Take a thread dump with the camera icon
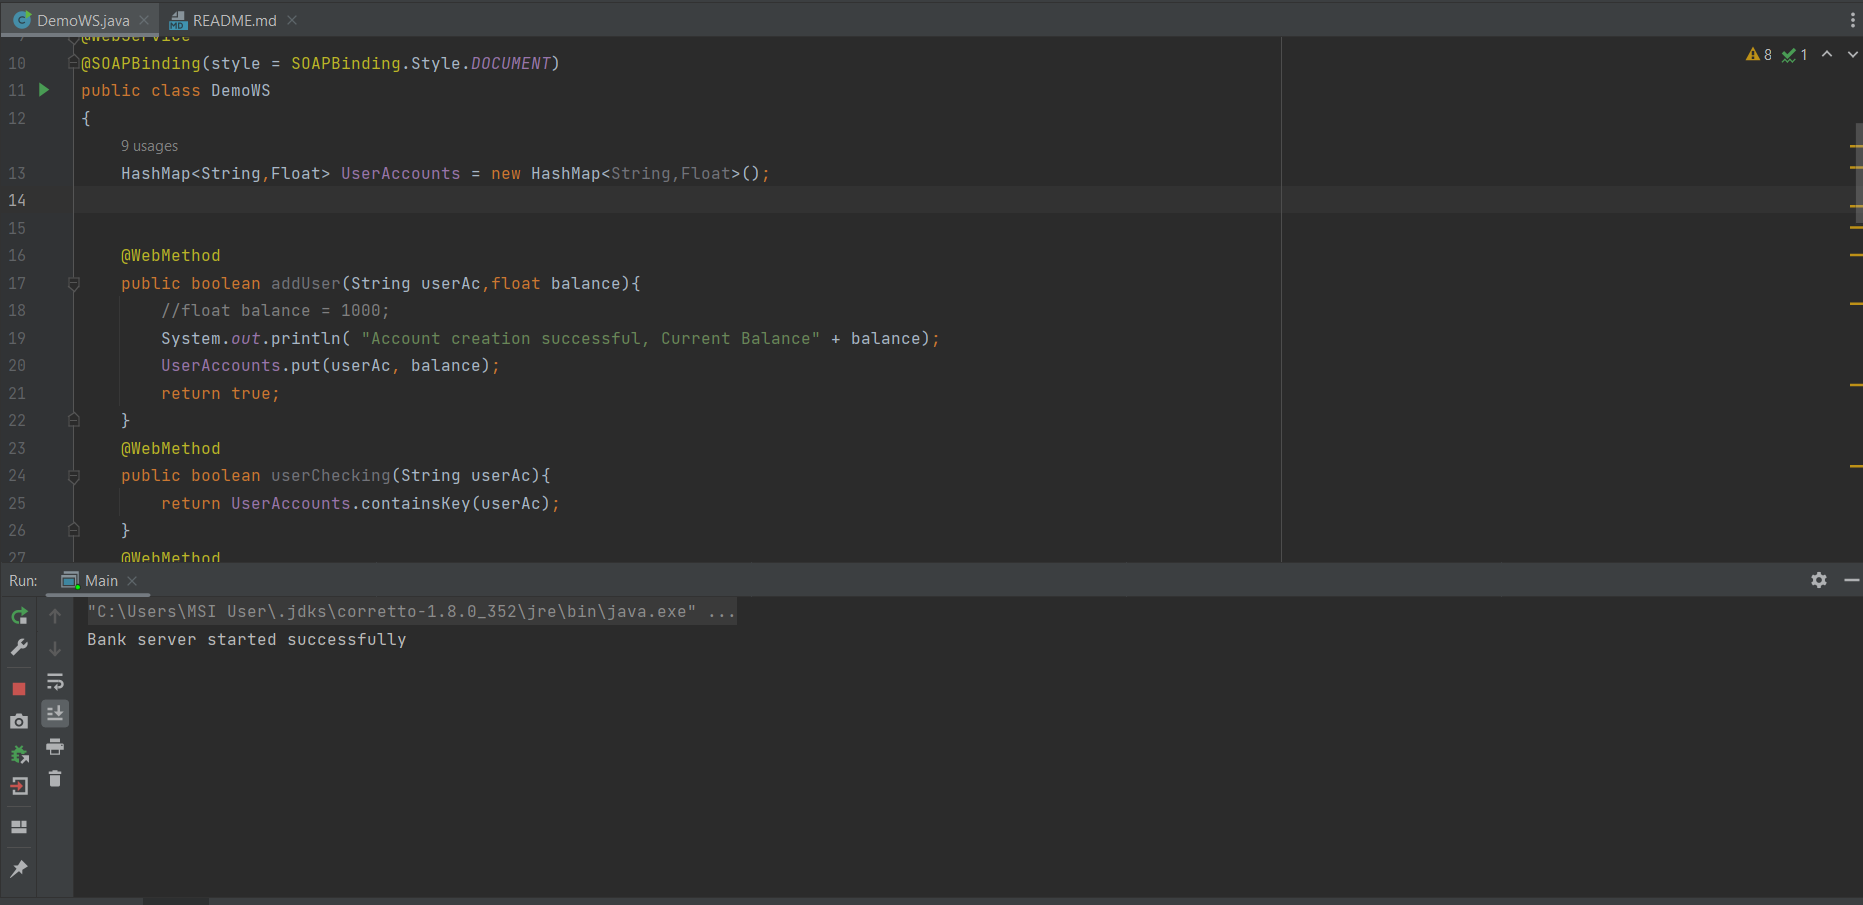This screenshot has width=1863, height=905. [x=18, y=721]
